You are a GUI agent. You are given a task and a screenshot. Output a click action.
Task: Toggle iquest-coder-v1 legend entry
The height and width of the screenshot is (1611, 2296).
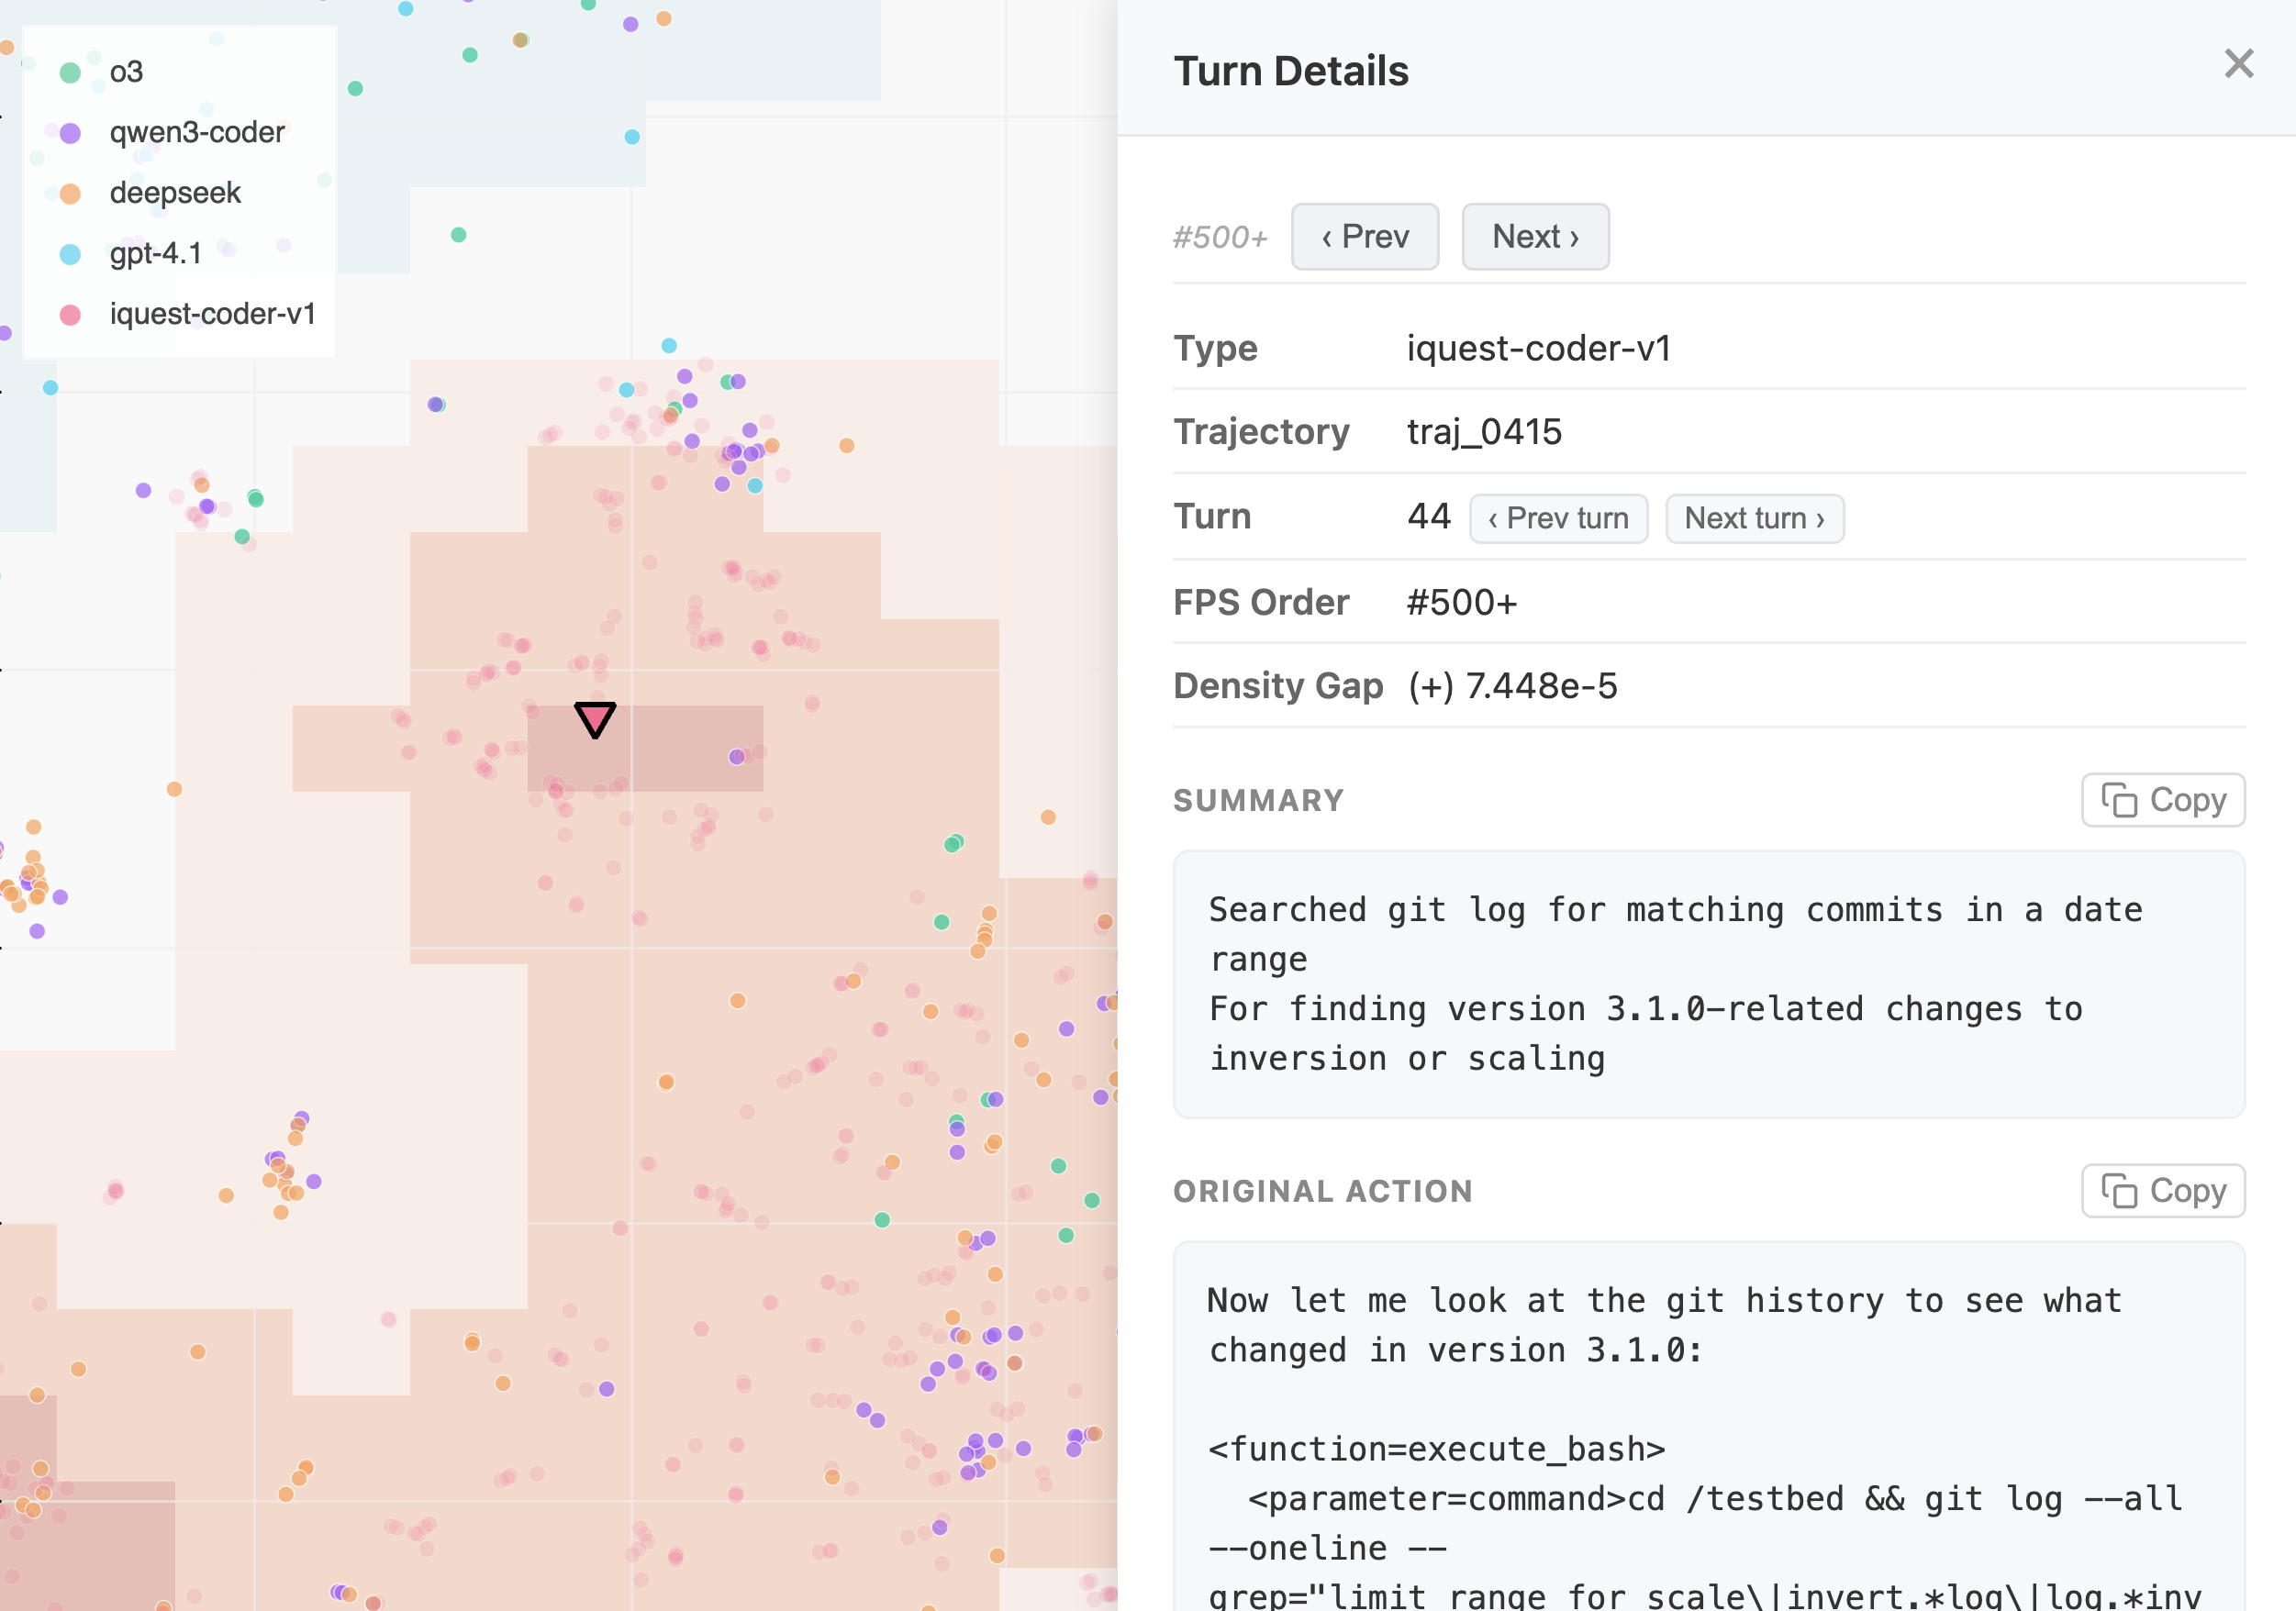point(212,314)
